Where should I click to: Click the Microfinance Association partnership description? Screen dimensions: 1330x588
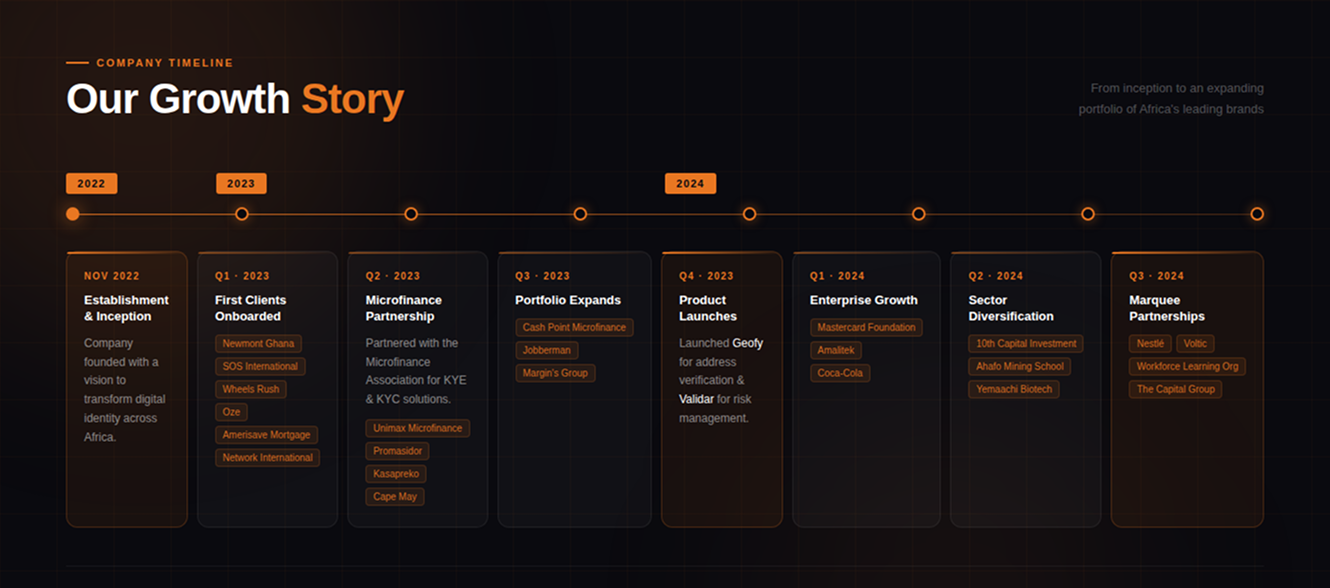point(416,371)
